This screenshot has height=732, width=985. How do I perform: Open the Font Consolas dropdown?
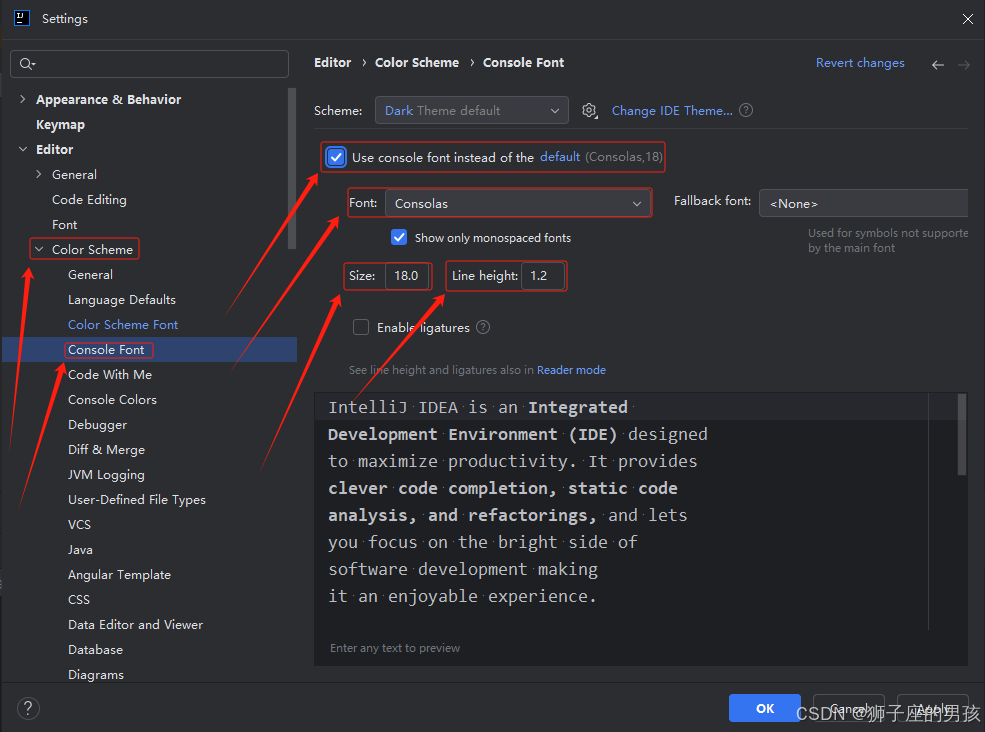pos(518,204)
